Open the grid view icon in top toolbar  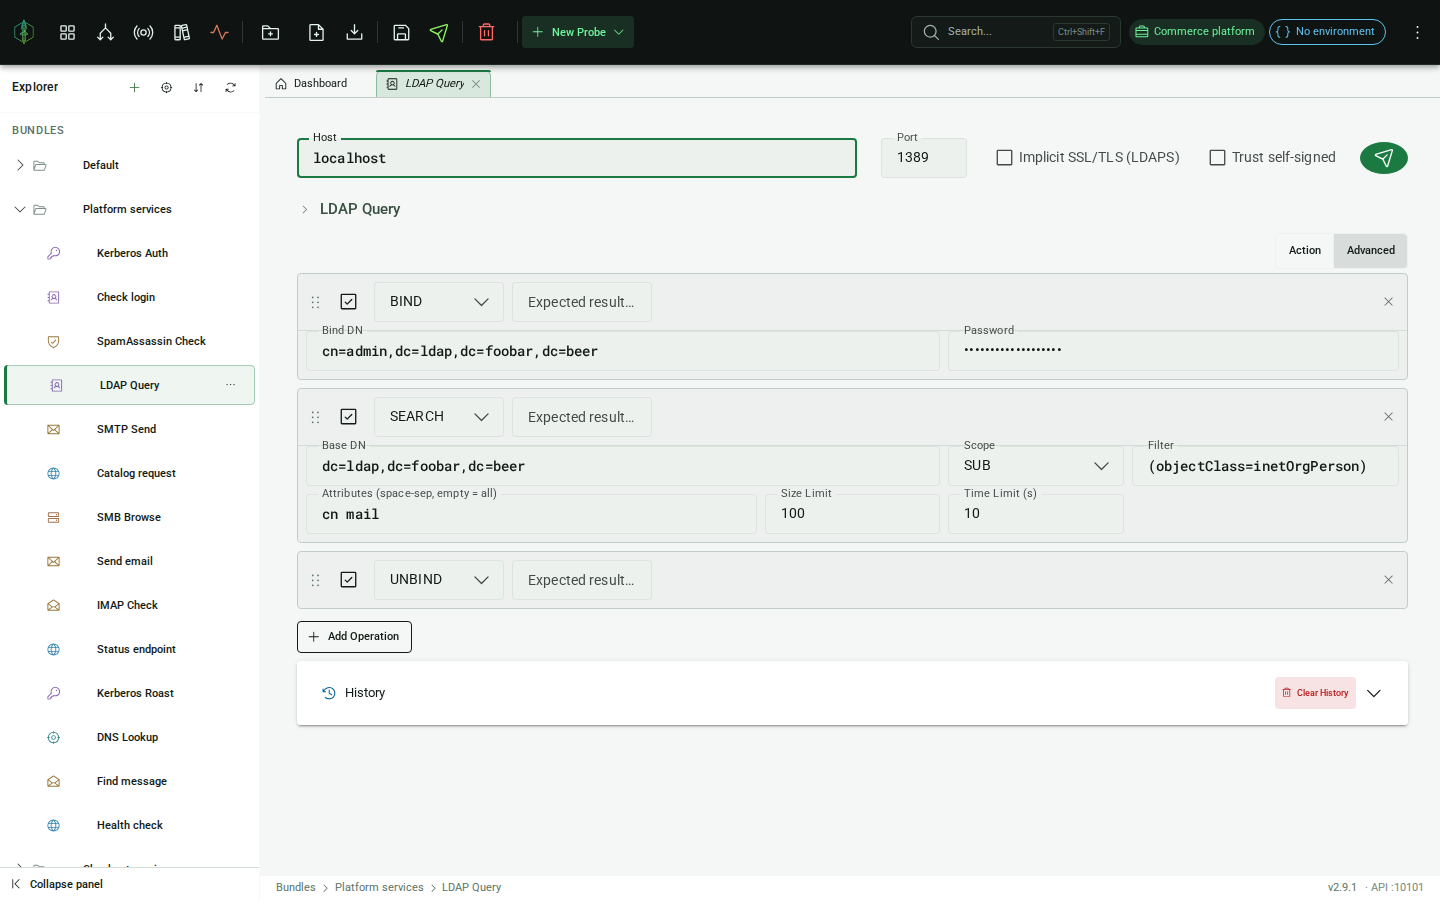coord(67,32)
